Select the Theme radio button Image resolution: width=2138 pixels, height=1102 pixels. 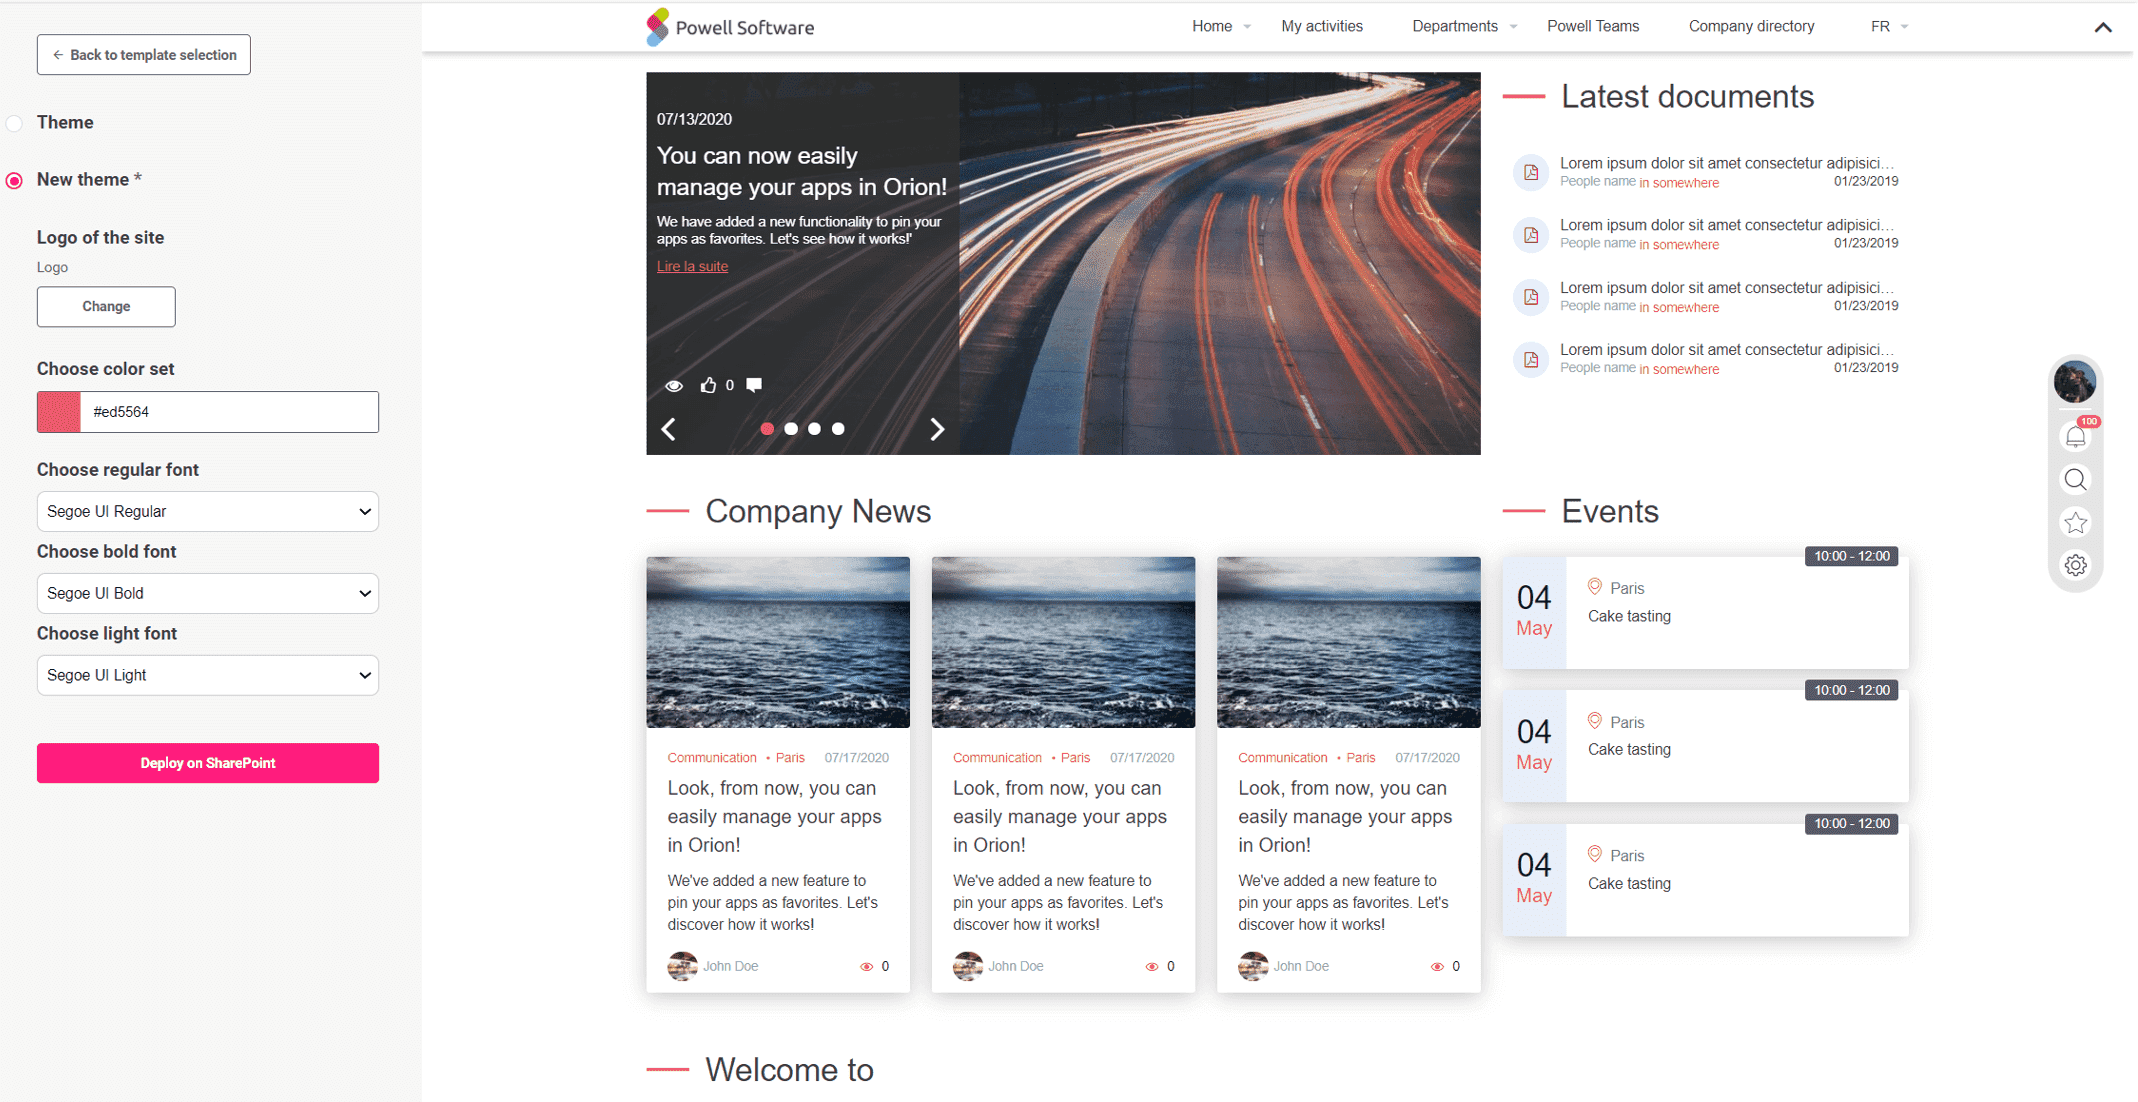[x=14, y=123]
